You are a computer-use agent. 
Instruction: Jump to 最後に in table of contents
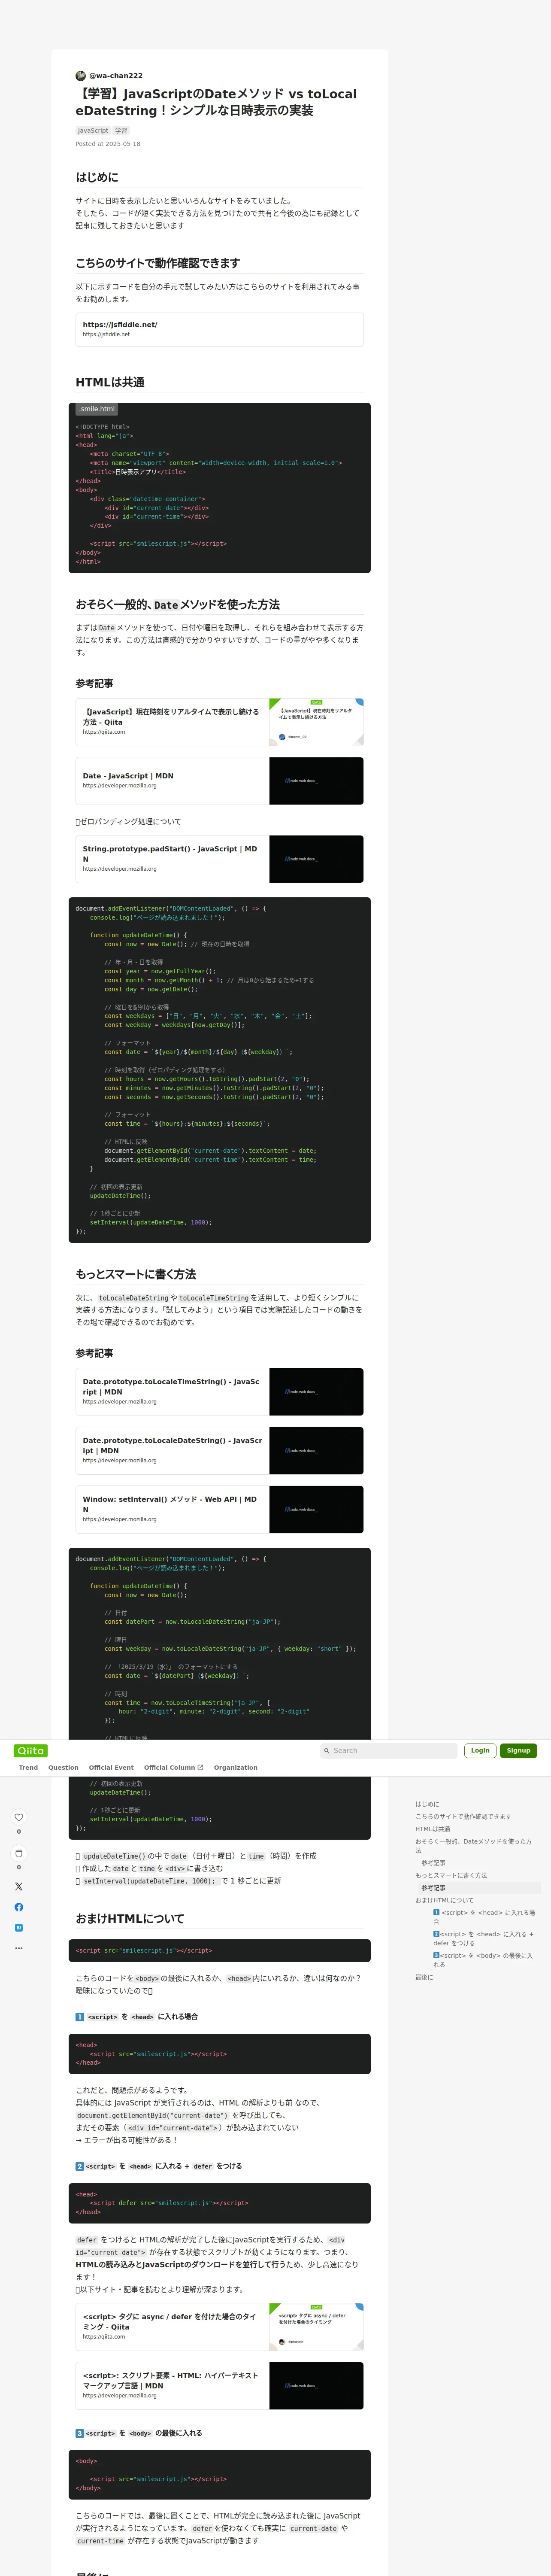tap(424, 1977)
